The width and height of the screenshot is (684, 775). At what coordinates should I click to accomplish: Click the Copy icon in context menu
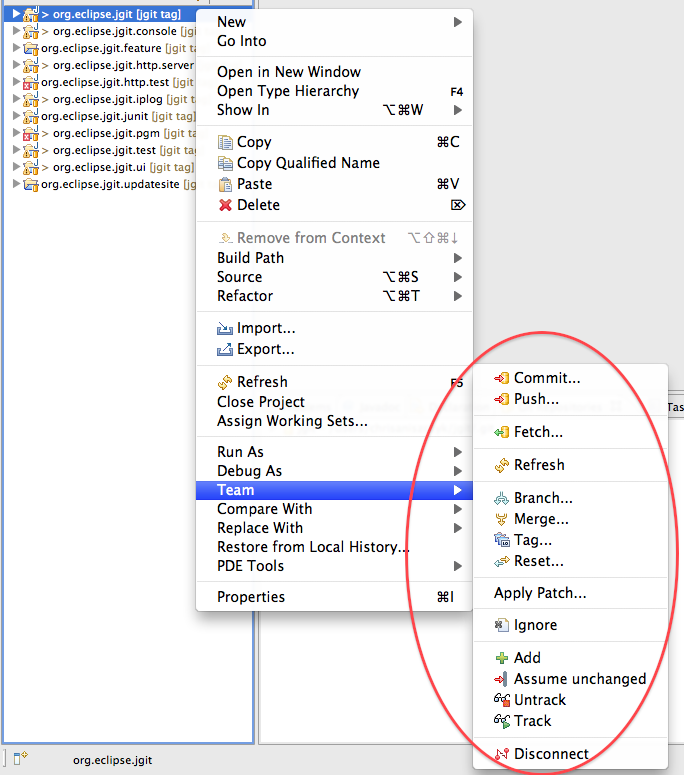[225, 142]
